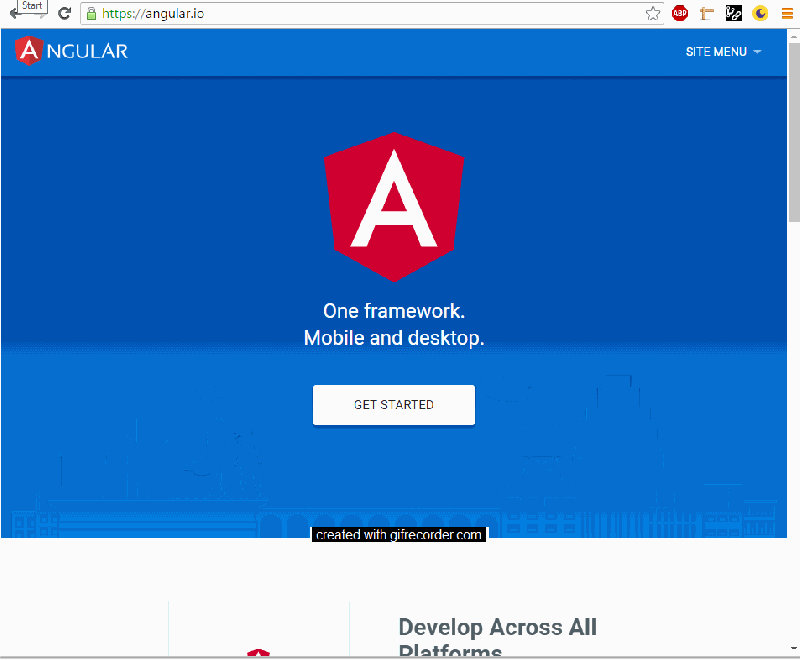Expand the SITE MENU dropdown
Viewport: 800px width, 660px height.
pyautogui.click(x=716, y=51)
